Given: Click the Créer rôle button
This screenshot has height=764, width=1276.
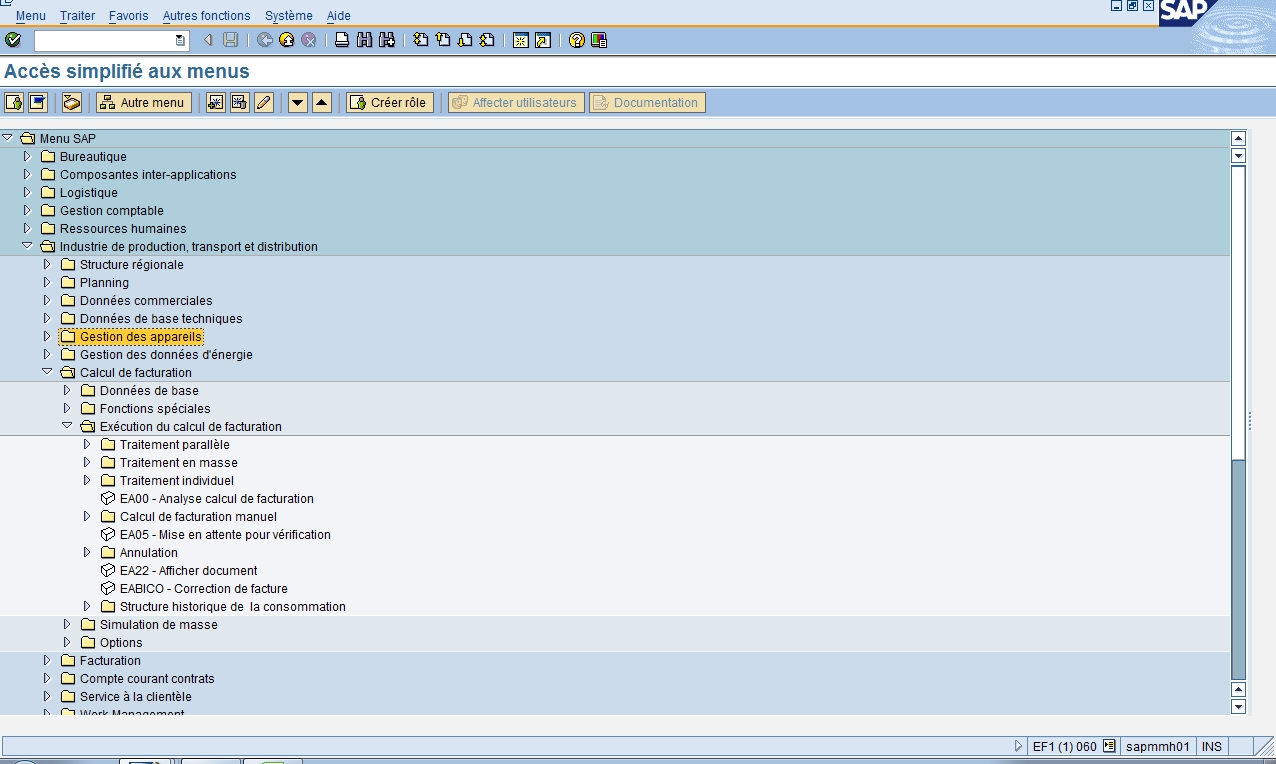Looking at the screenshot, I should [x=389, y=102].
